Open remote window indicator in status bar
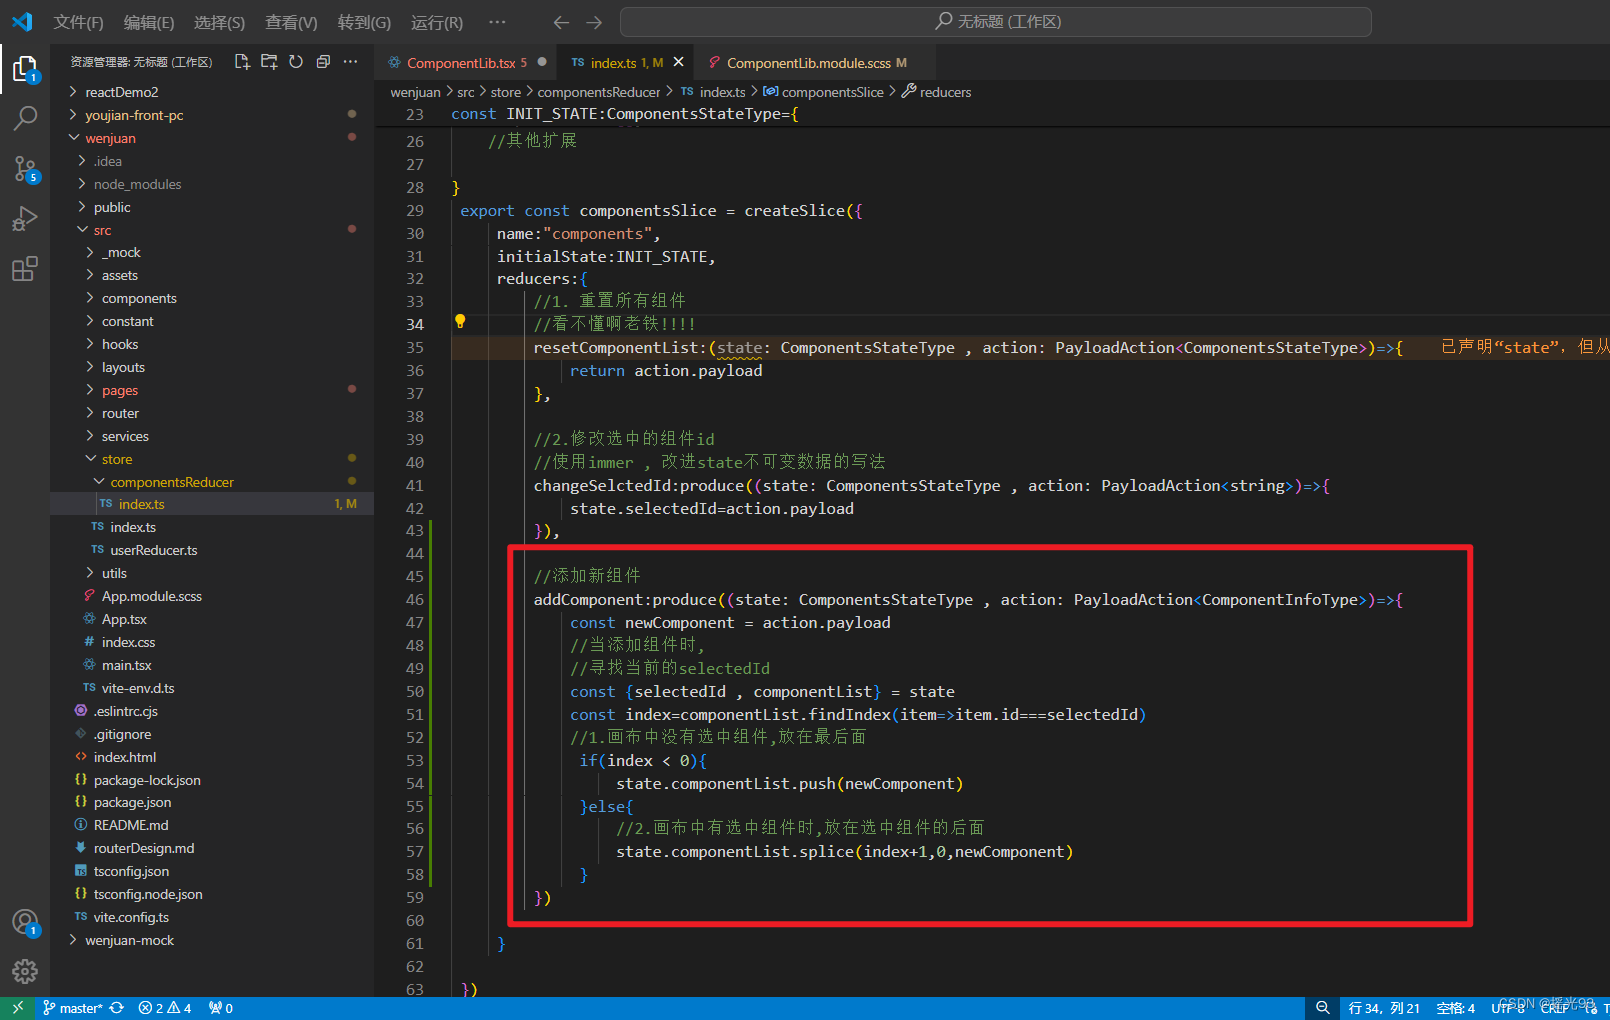The width and height of the screenshot is (1610, 1020). (18, 1008)
